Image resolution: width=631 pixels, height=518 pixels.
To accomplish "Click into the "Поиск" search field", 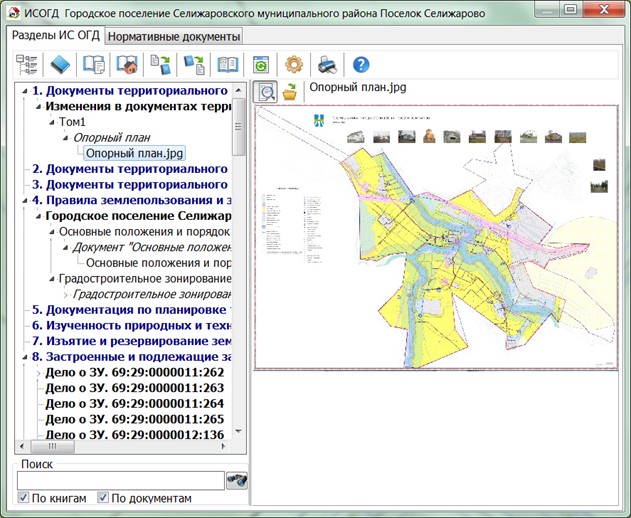I will pos(120,480).
